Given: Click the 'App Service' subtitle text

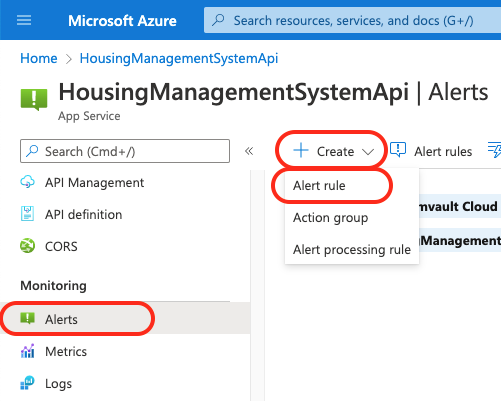Looking at the screenshot, I should coord(89,116).
